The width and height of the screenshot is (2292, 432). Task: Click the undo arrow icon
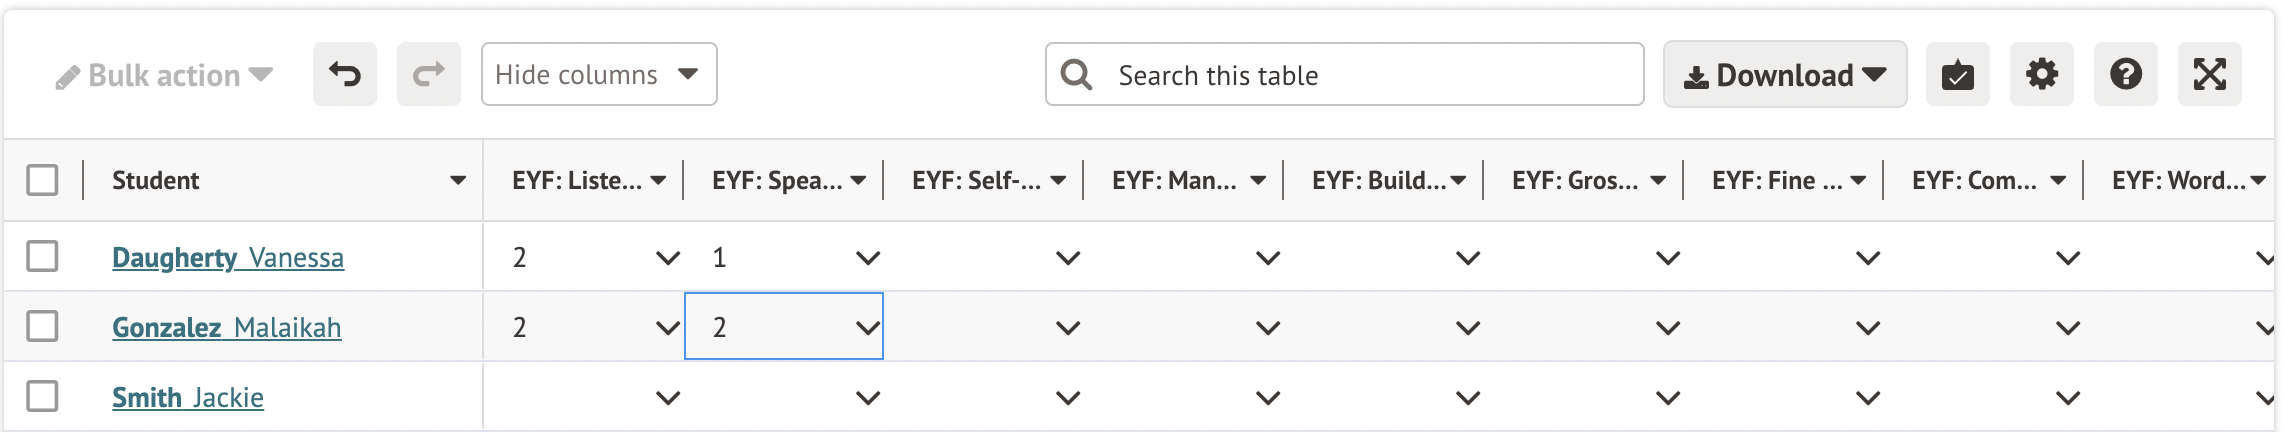345,74
